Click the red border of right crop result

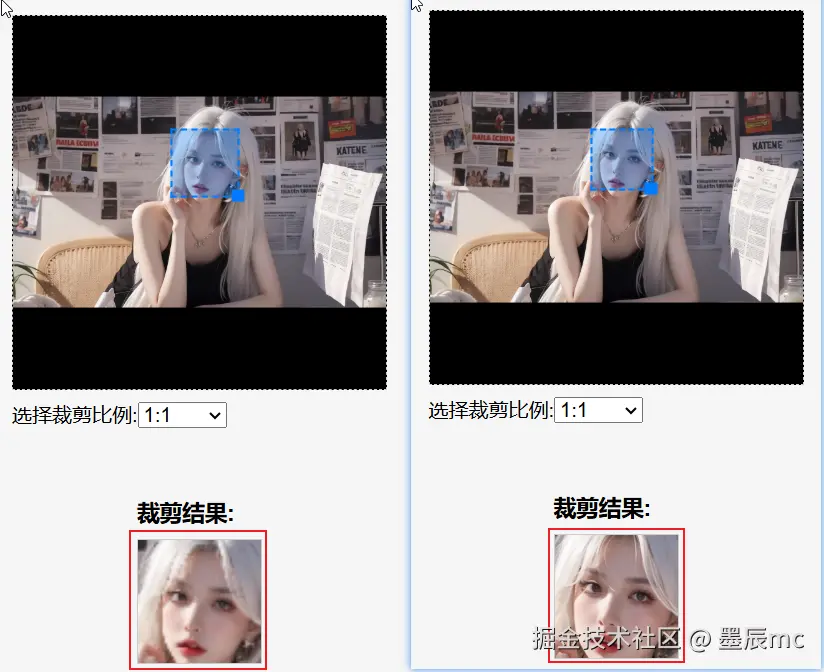coord(548,595)
